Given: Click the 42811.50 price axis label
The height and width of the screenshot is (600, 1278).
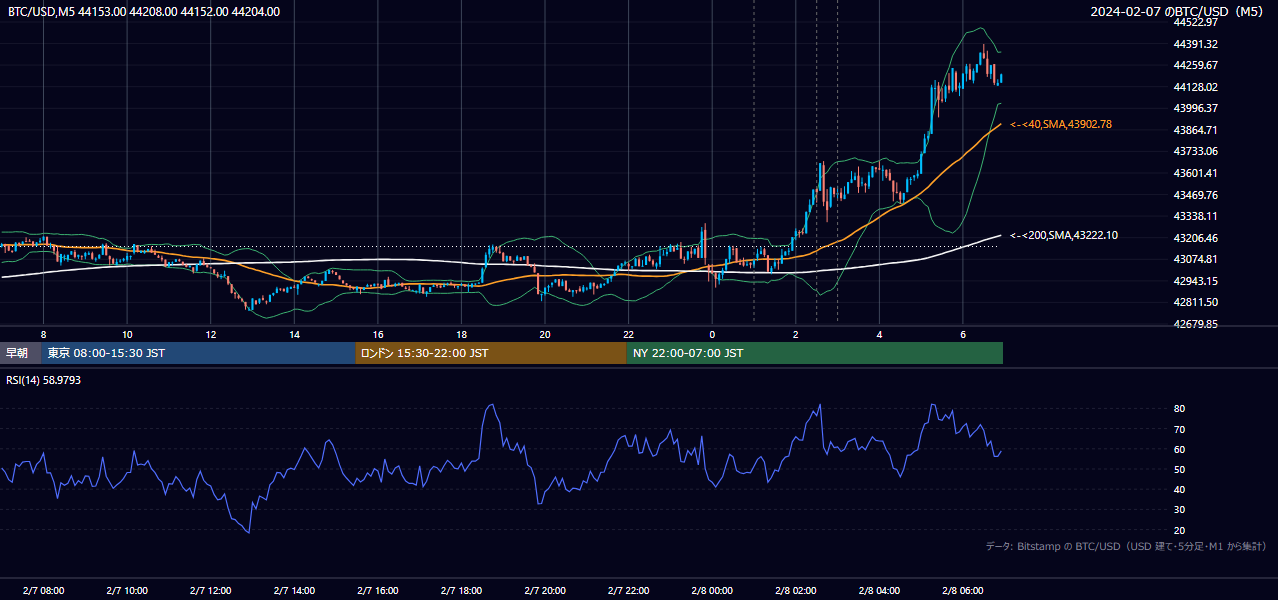Looking at the screenshot, I should pyautogui.click(x=1195, y=302).
